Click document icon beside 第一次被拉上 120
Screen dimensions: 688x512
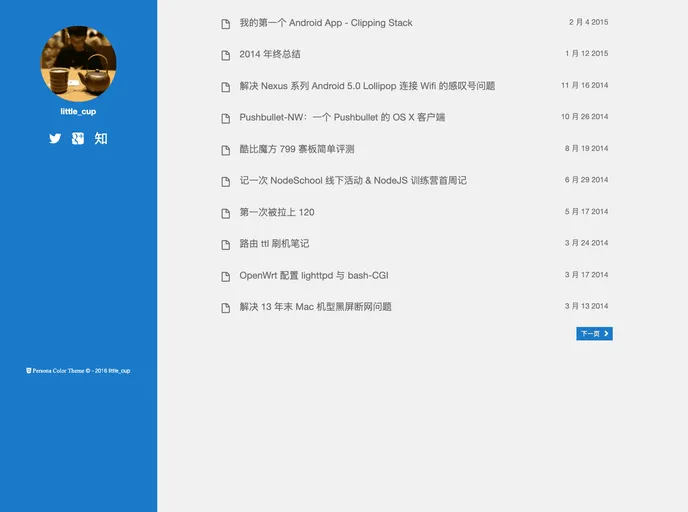[x=226, y=213]
